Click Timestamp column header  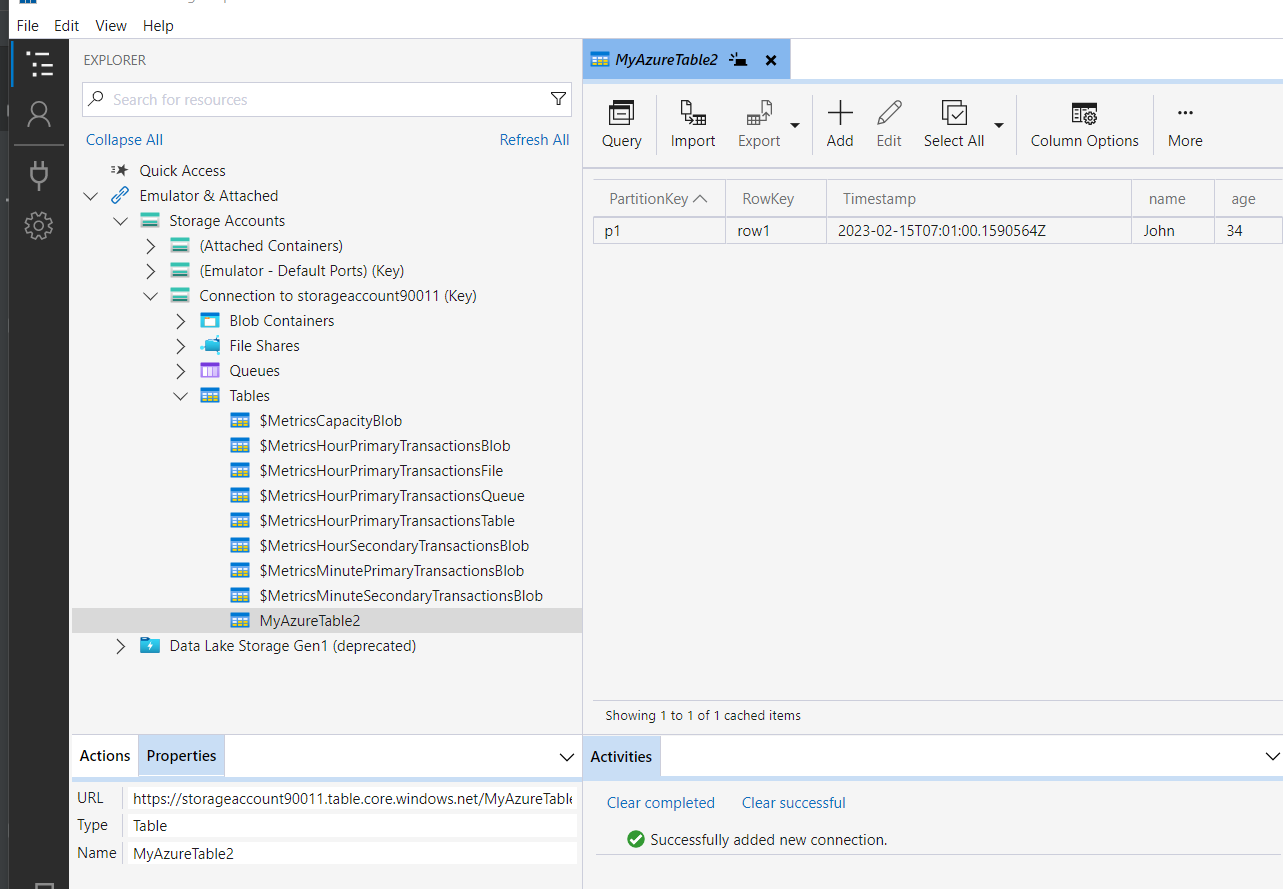coord(979,199)
